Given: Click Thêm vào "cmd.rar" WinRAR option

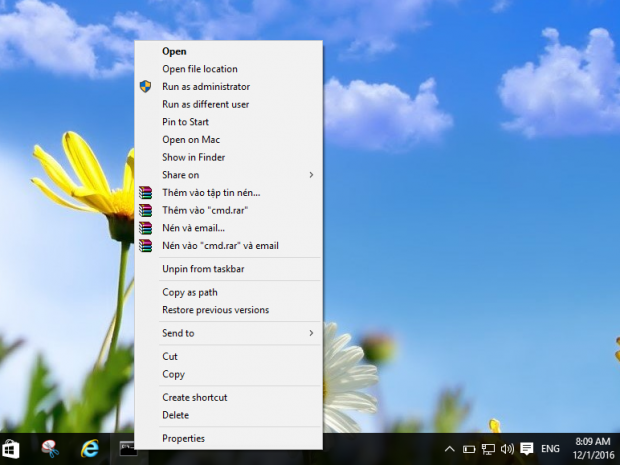Looking at the screenshot, I should coord(203,210).
